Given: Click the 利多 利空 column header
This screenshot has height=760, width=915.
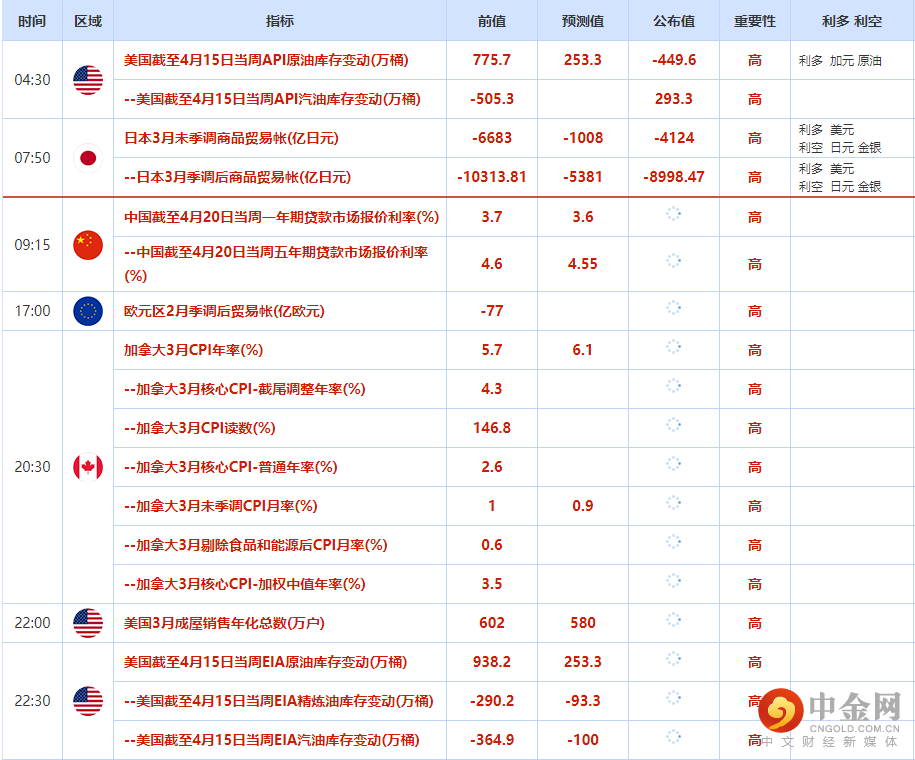Looking at the screenshot, I should pos(852,22).
